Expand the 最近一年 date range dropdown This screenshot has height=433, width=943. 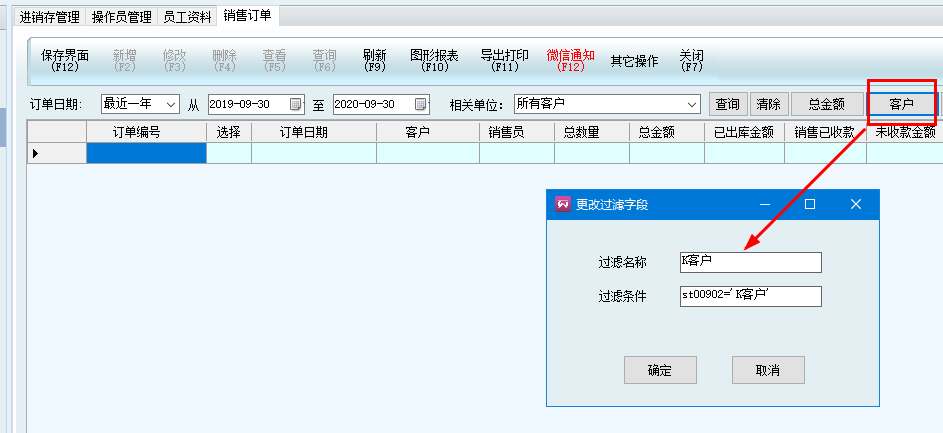click(170, 104)
